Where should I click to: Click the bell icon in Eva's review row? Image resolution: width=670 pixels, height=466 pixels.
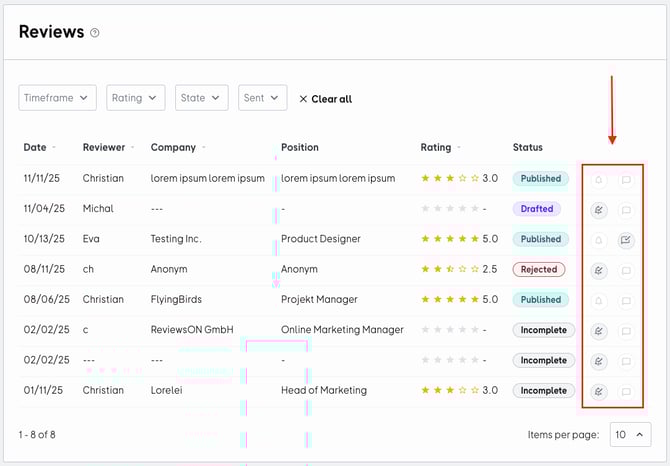click(599, 240)
